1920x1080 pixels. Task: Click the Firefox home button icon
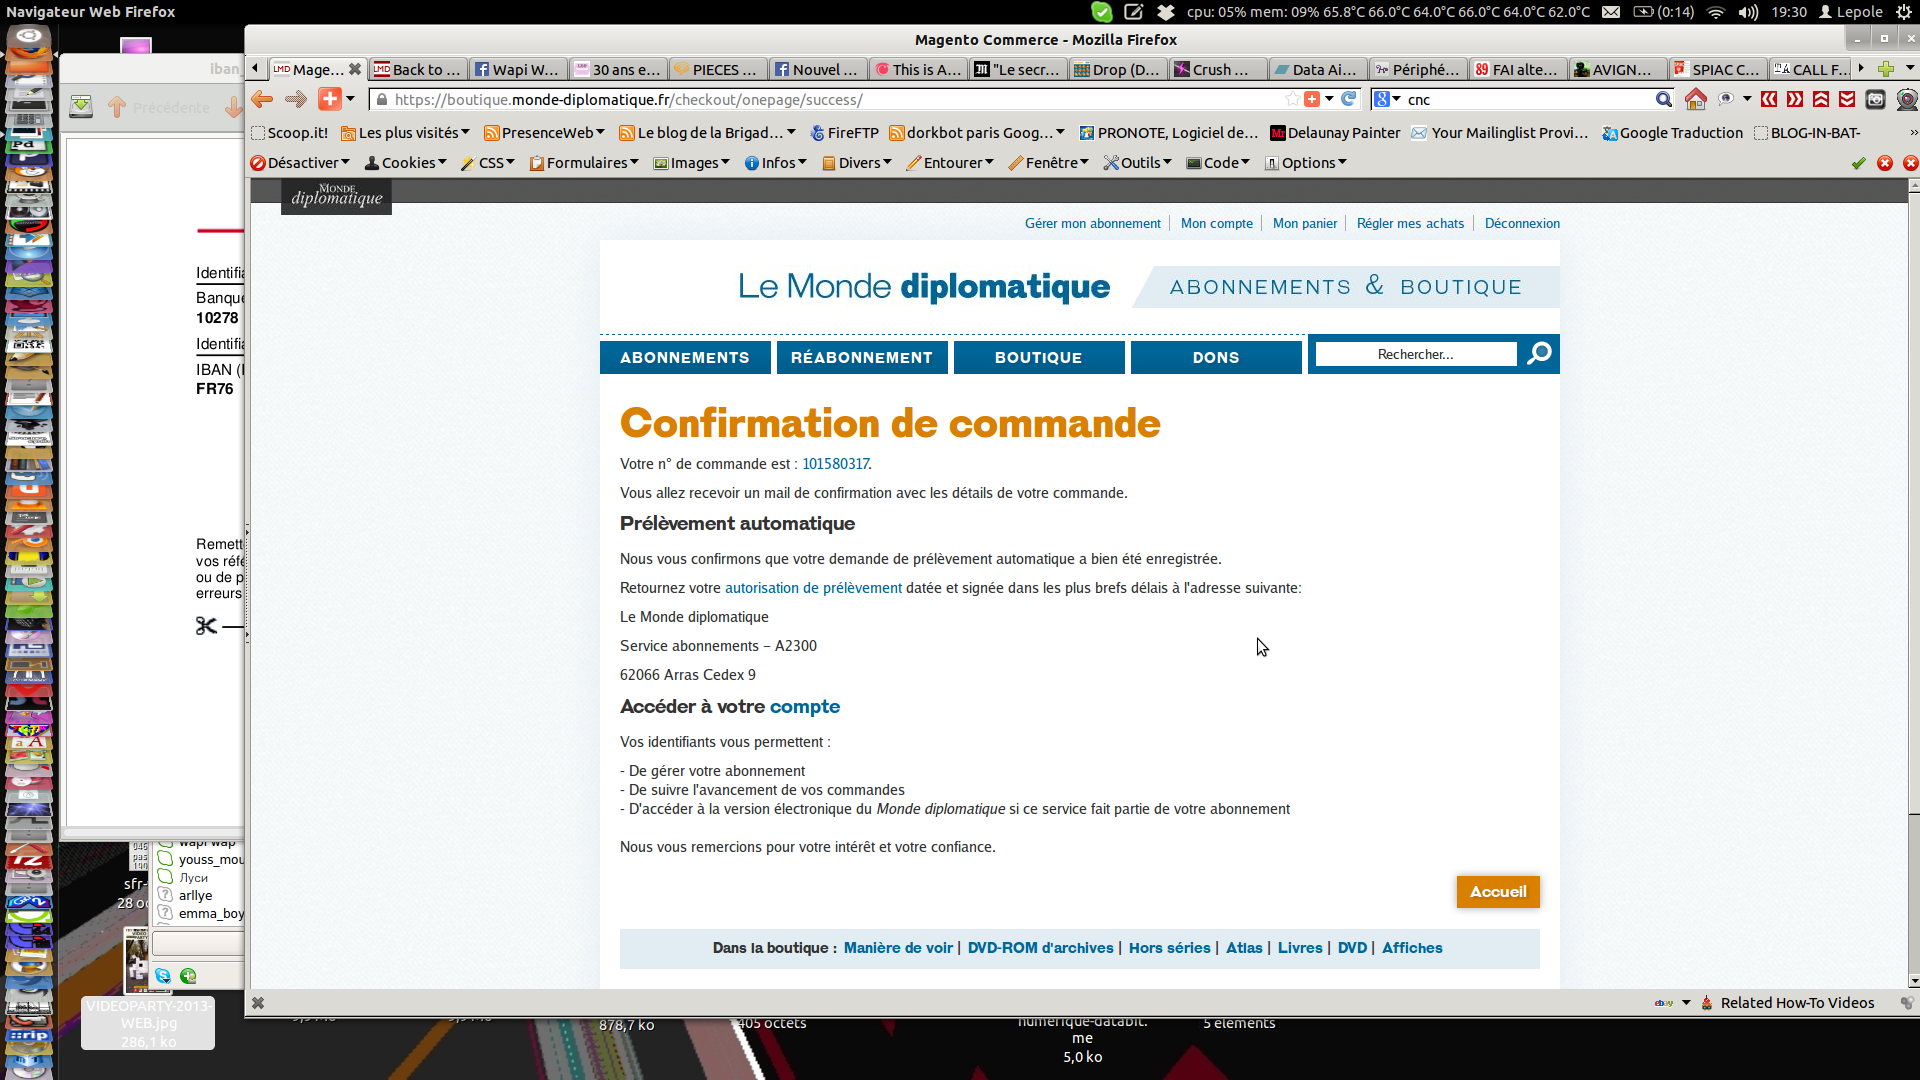(1696, 99)
